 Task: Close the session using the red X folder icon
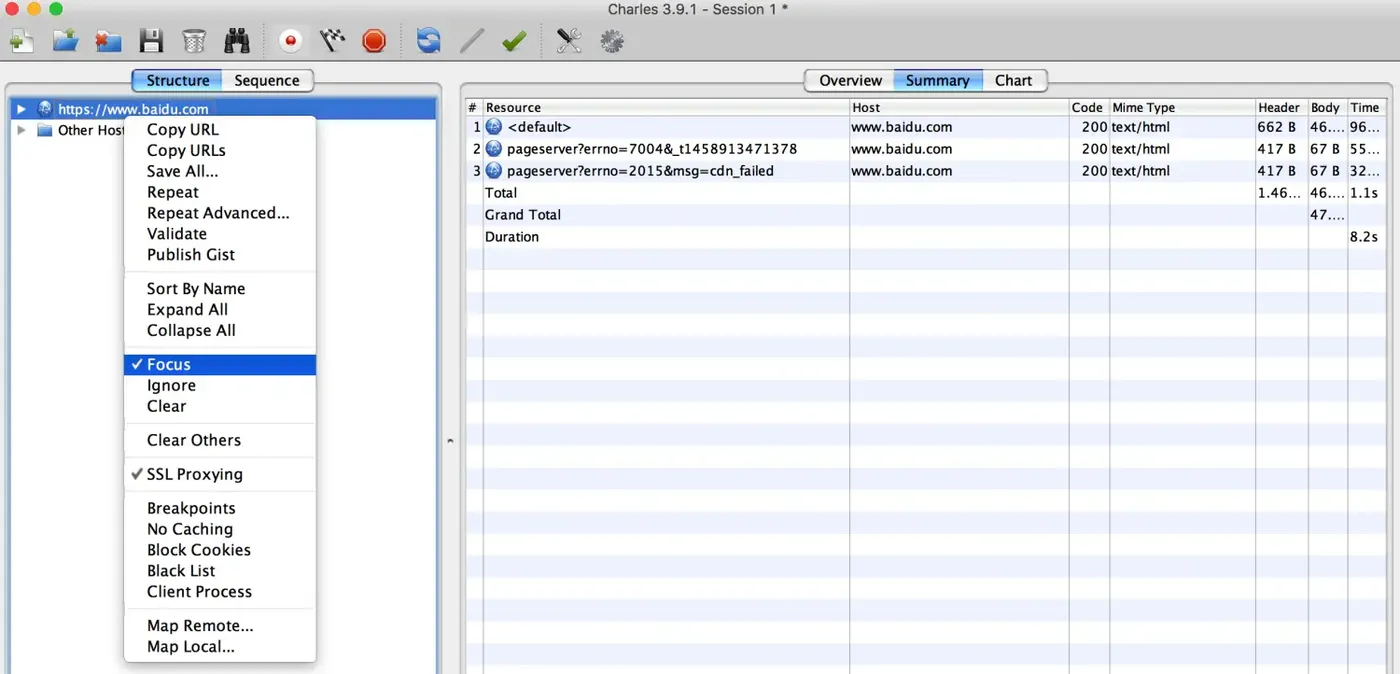tap(108, 41)
